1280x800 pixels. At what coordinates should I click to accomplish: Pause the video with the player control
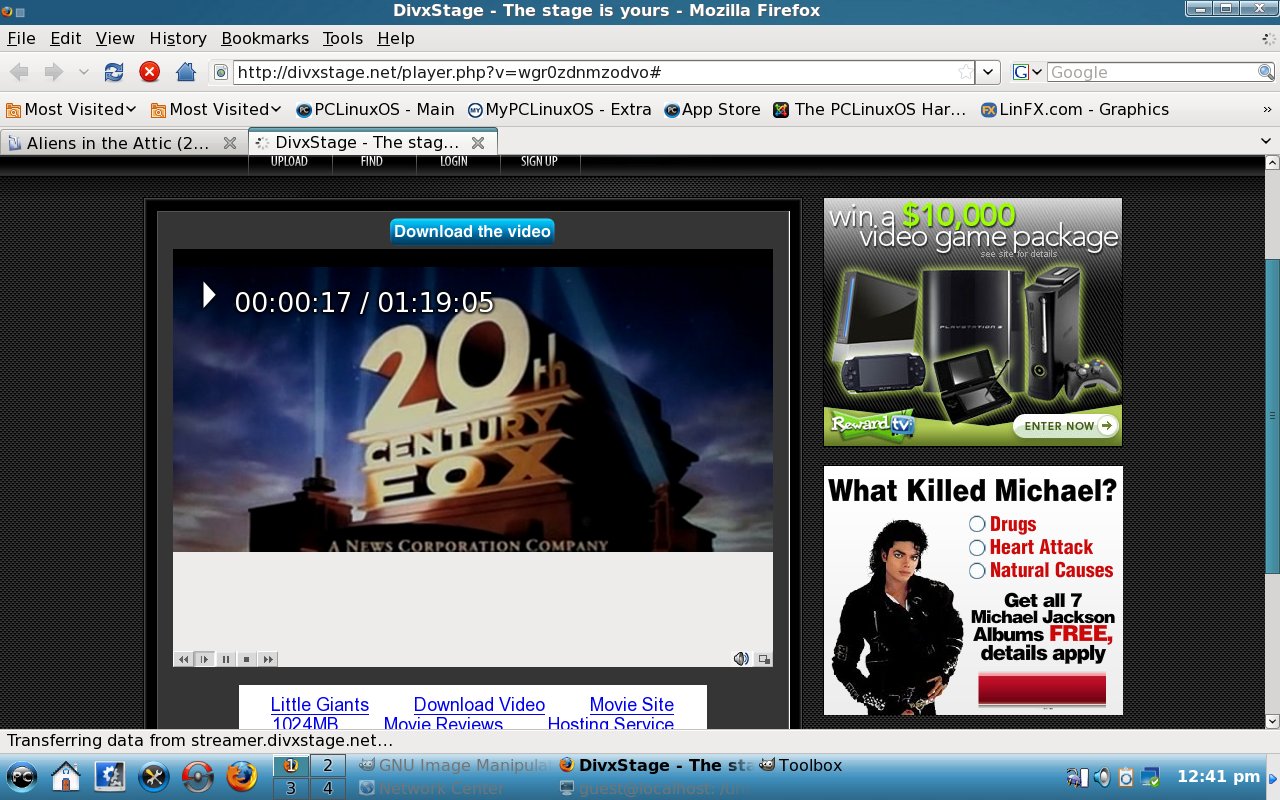(226, 659)
